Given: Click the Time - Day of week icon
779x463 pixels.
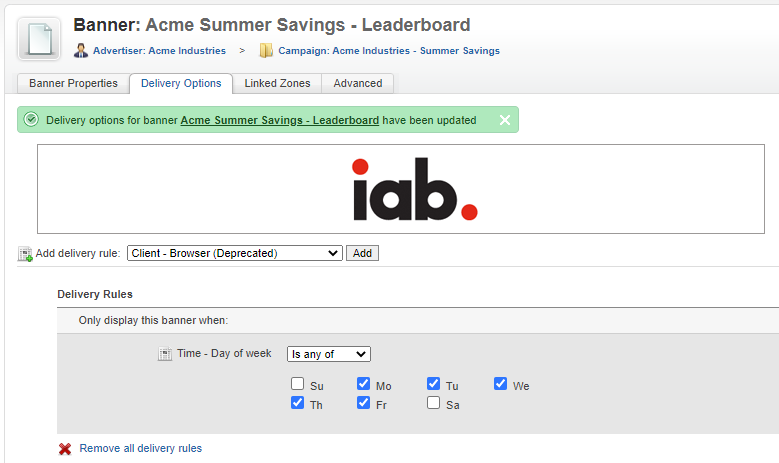Looking at the screenshot, I should [165, 354].
